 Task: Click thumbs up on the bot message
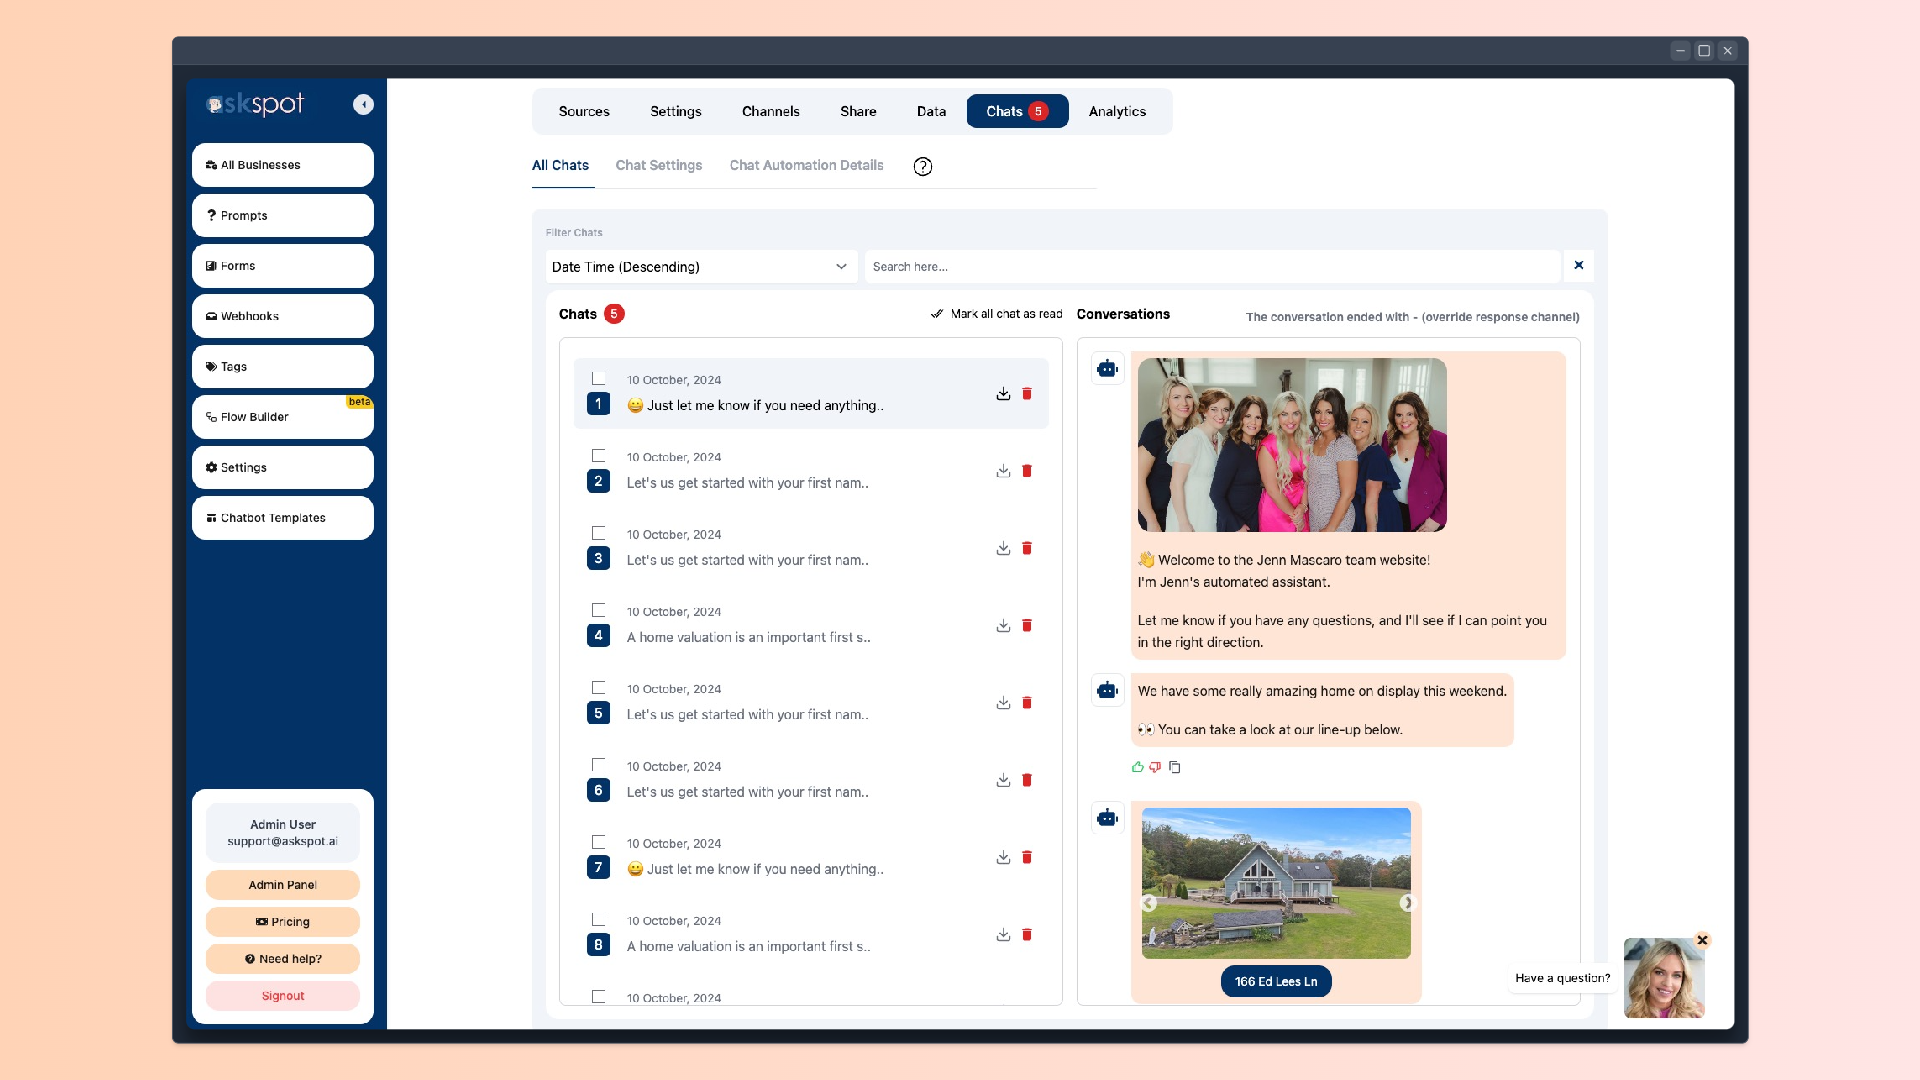tap(1138, 767)
